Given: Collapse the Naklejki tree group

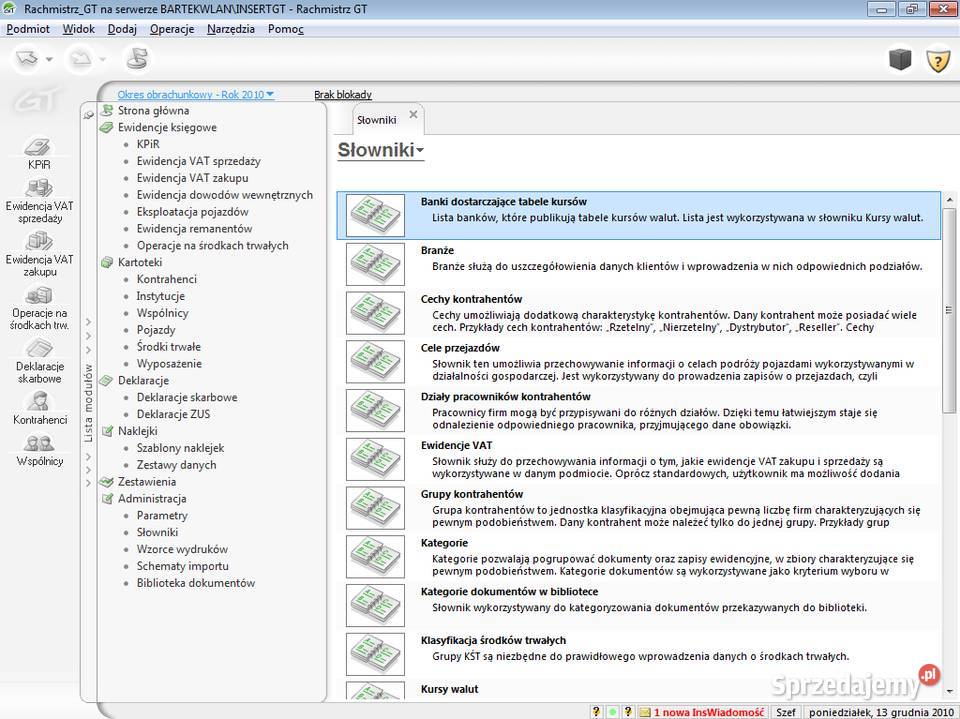Looking at the screenshot, I should pos(107,431).
